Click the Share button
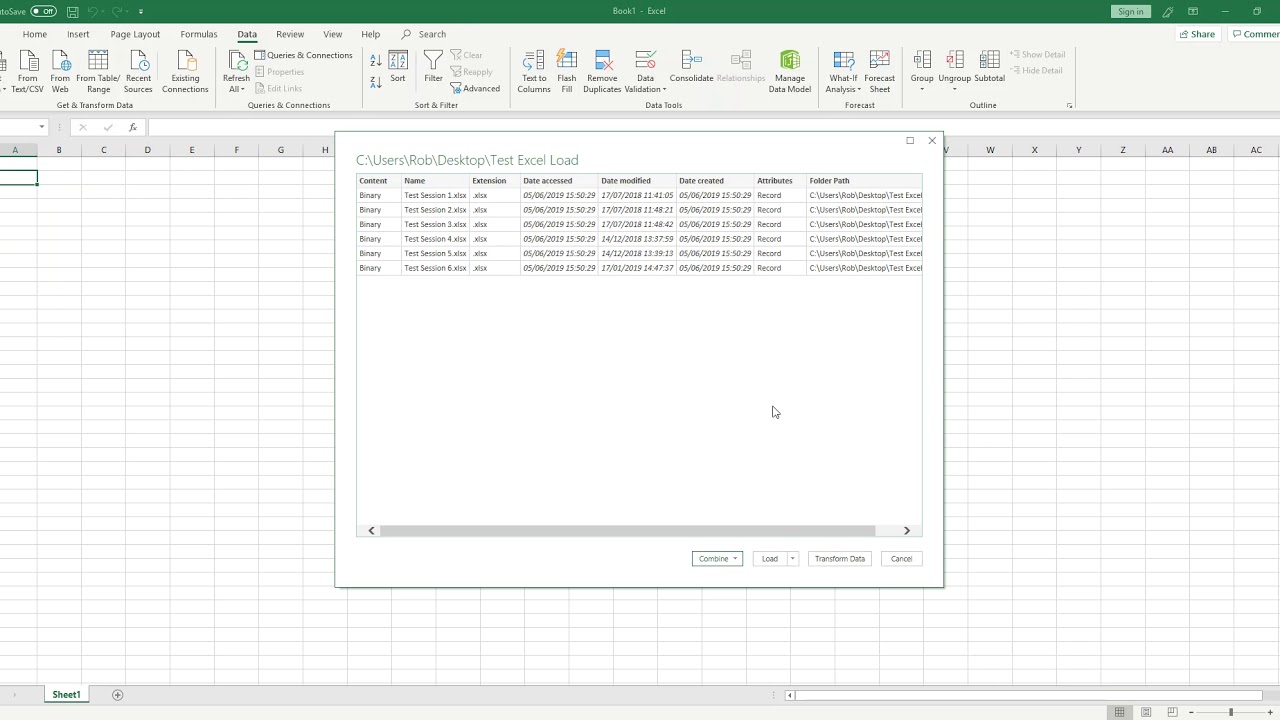 1197,34
